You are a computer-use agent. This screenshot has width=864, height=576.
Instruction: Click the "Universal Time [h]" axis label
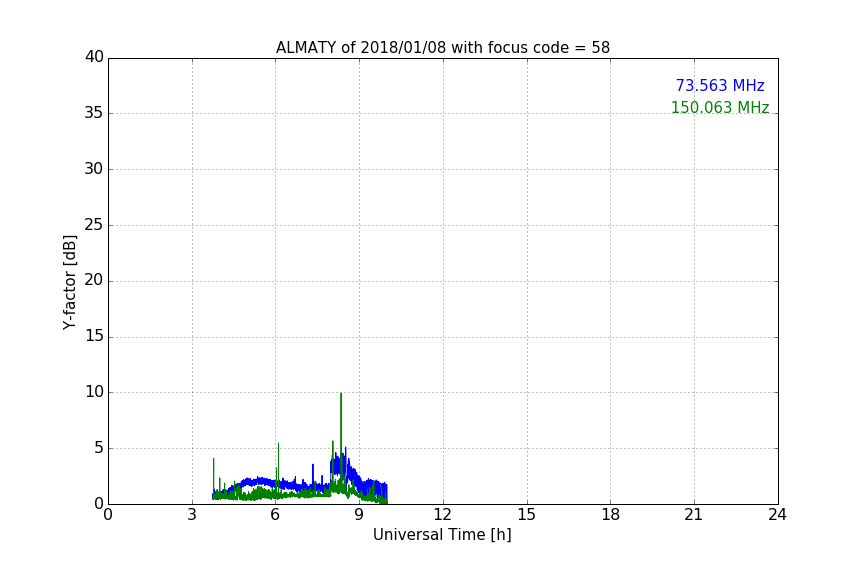[442, 535]
